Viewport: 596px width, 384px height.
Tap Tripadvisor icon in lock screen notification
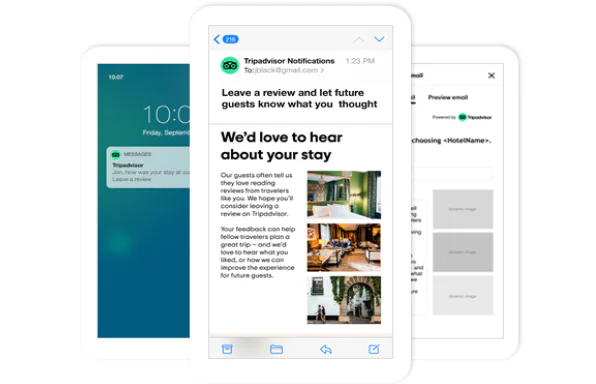coord(116,154)
